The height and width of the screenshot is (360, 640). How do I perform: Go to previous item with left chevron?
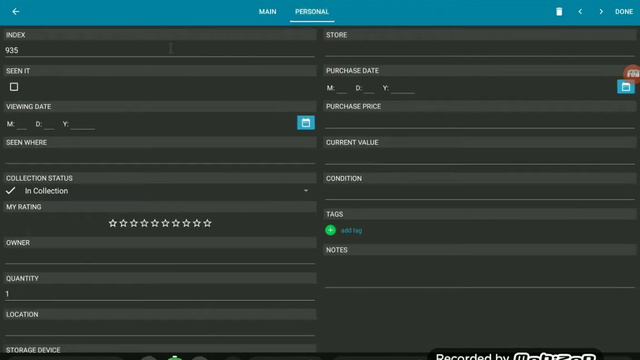(x=580, y=11)
